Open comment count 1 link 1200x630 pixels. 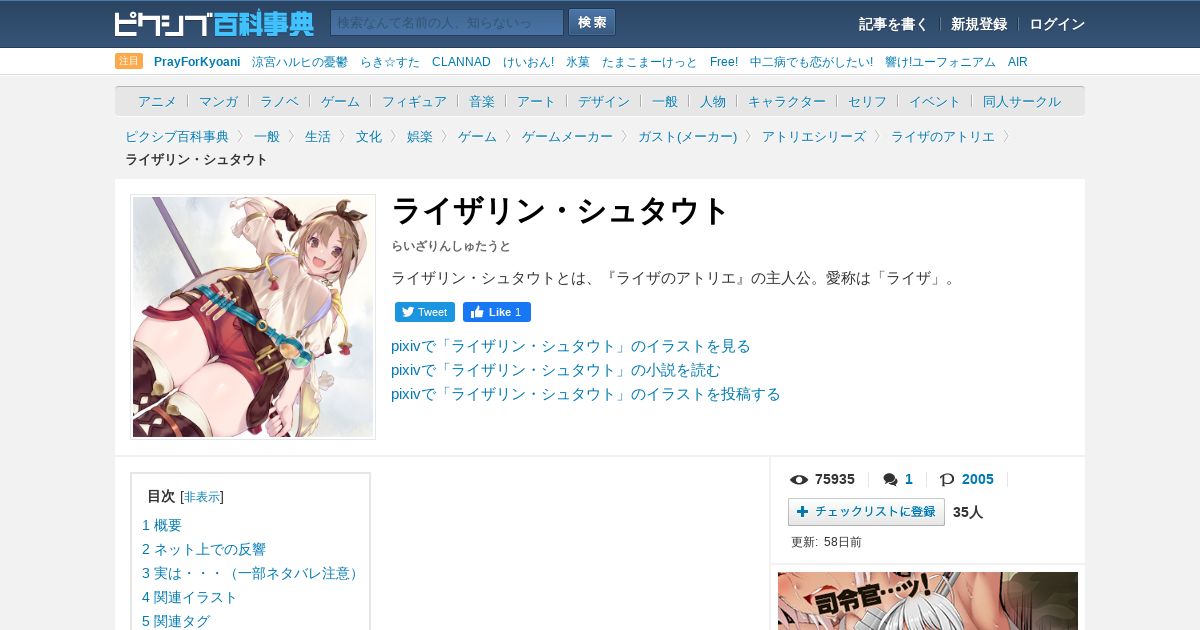[909, 479]
